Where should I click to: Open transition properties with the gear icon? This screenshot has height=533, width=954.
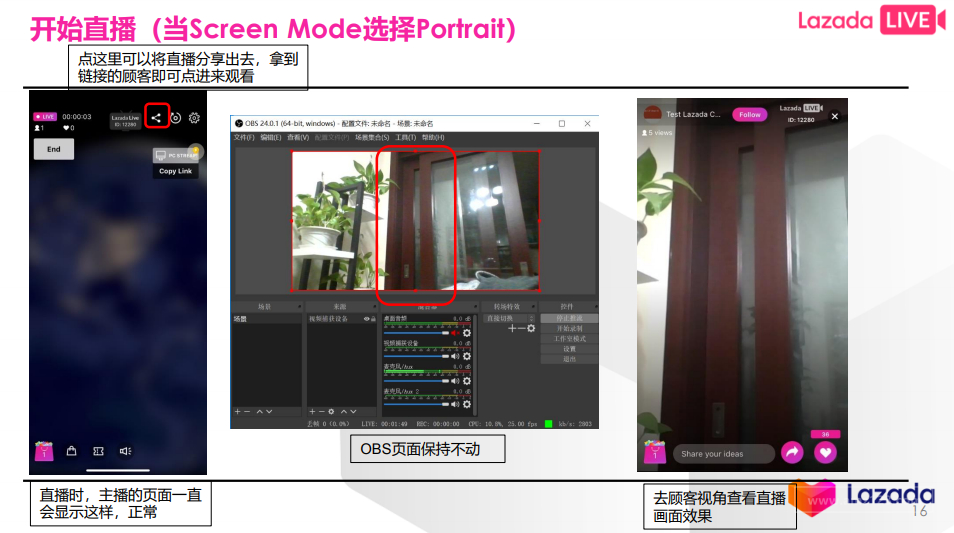pyautogui.click(x=531, y=329)
